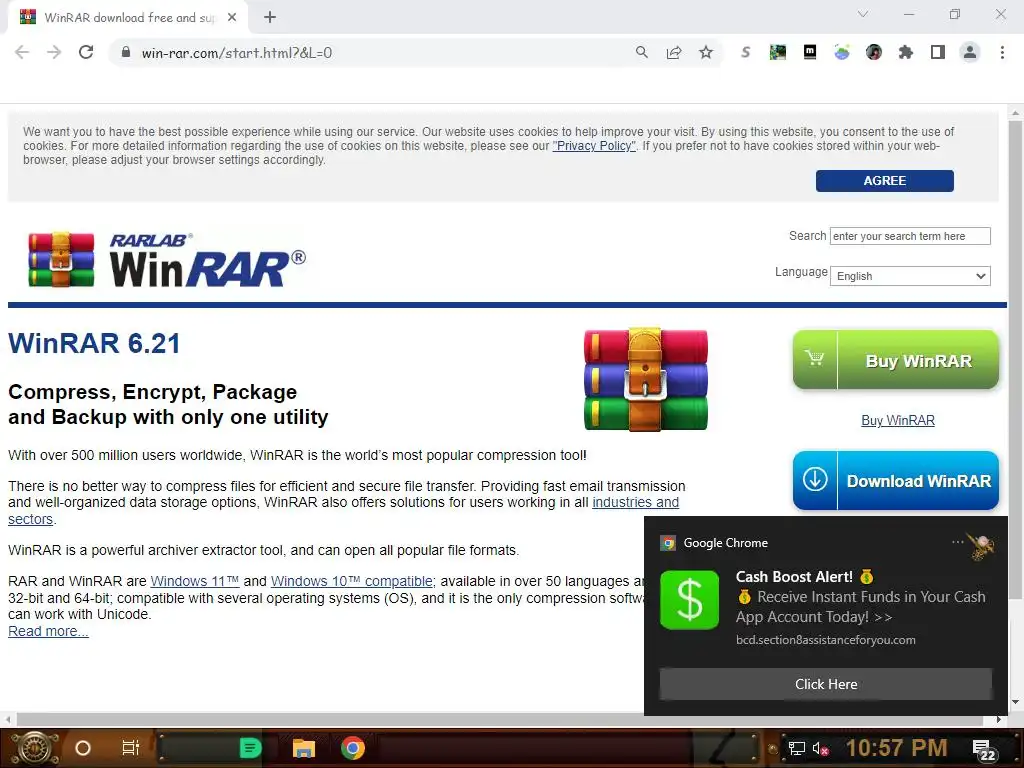The image size is (1024, 768).
Task: Open the green notes app in taskbar
Action: coord(250,748)
